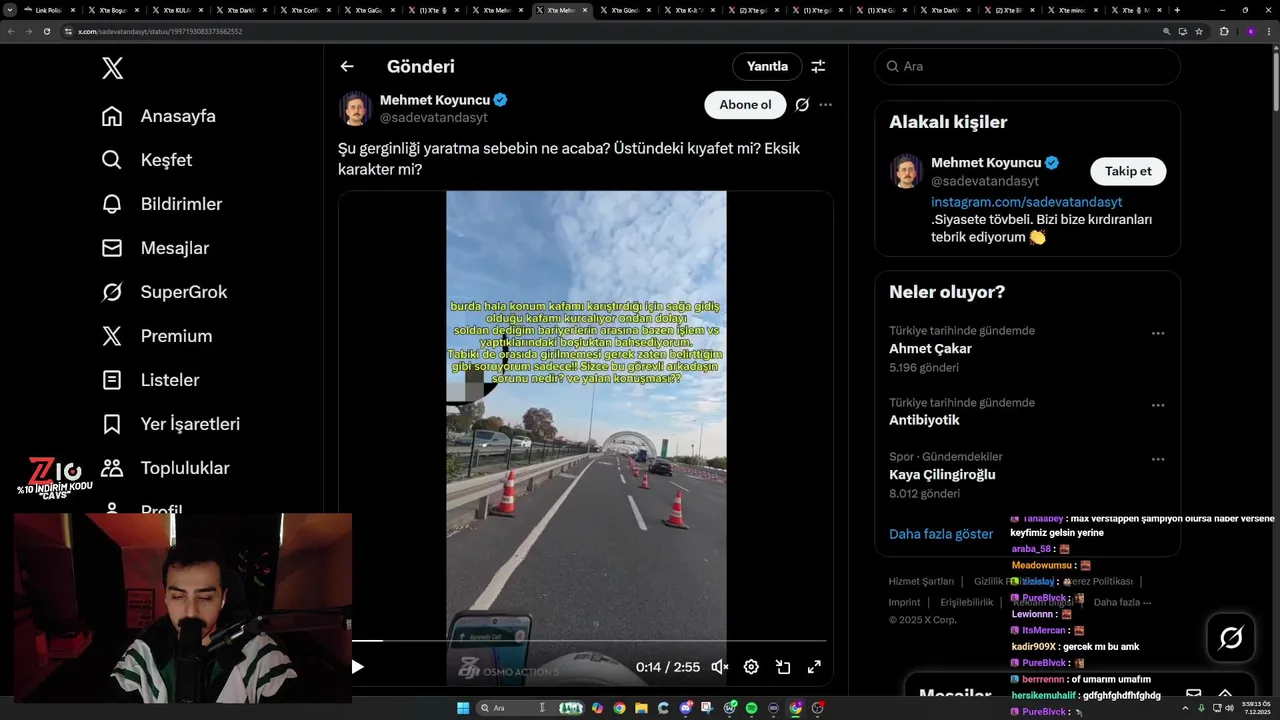The height and width of the screenshot is (720, 1280).
Task: Open video settings gear
Action: coord(751,667)
